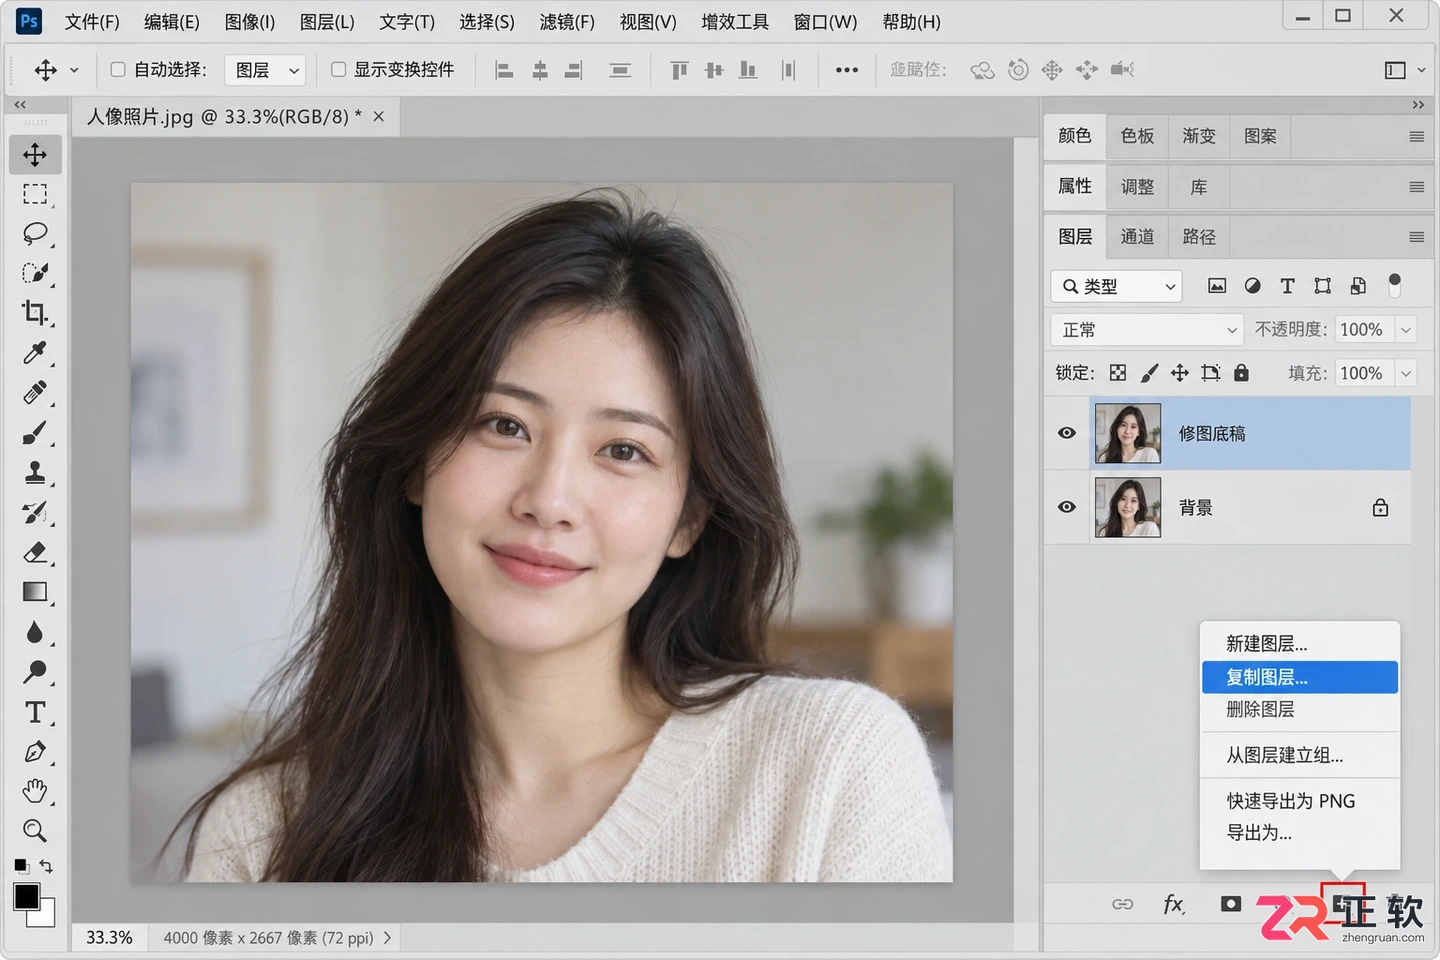Hide the 背景 layer
The height and width of the screenshot is (960, 1440).
(1067, 507)
